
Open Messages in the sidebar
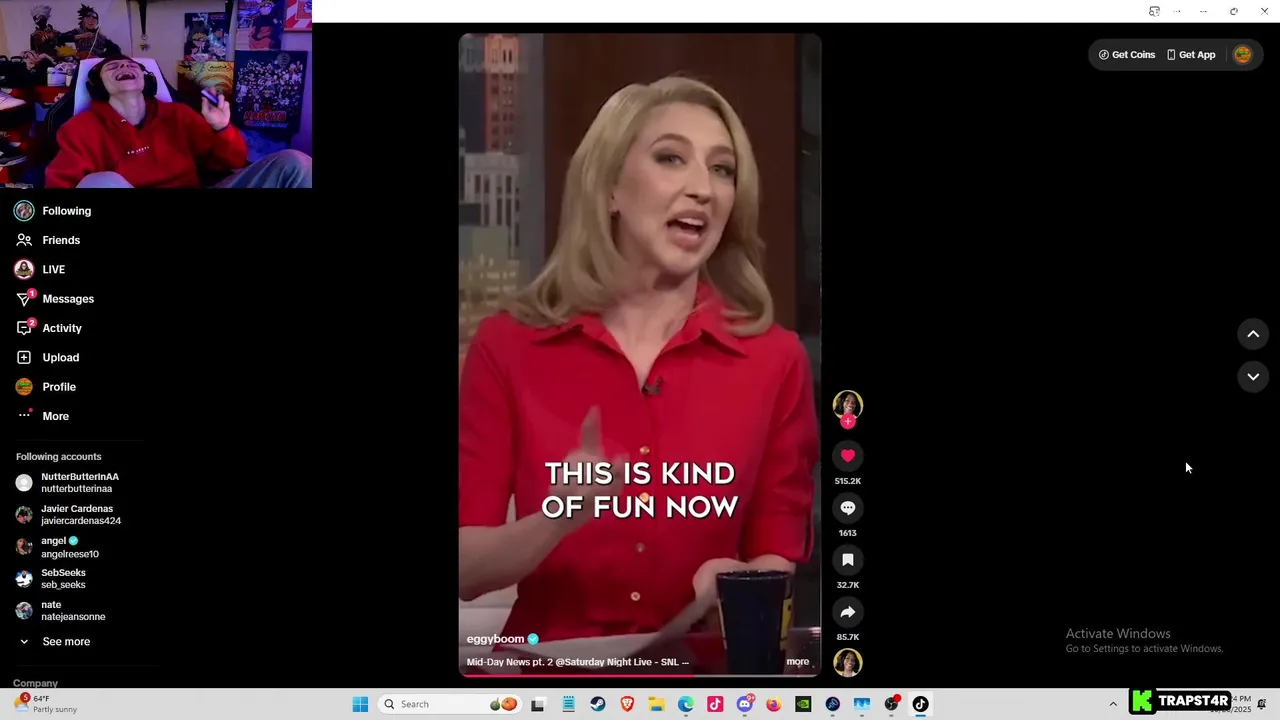tap(55, 299)
